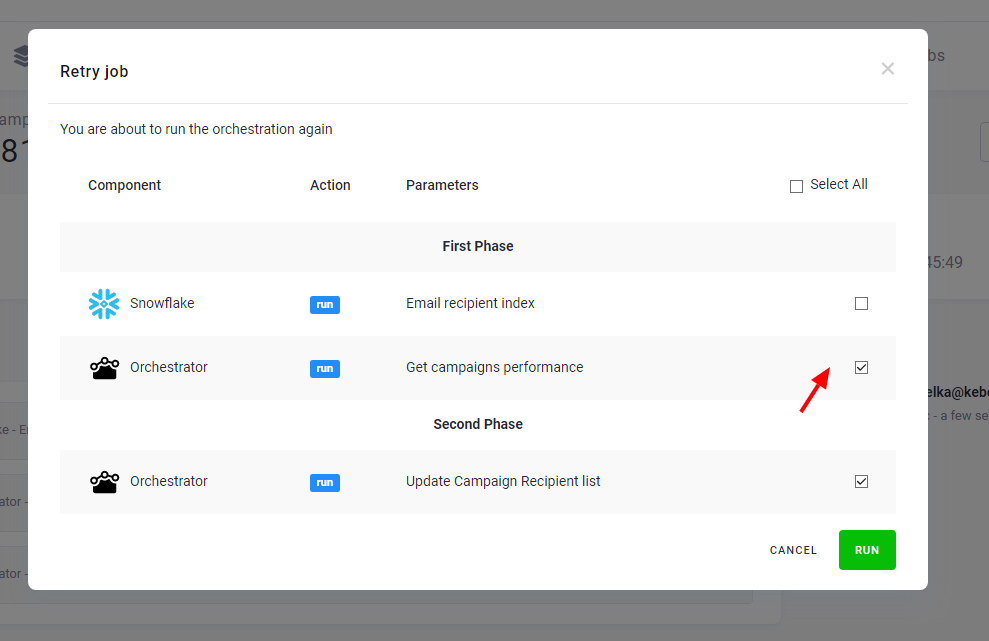Dismiss the Retry job dialog with the X
The height and width of the screenshot is (641, 989).
[887, 68]
